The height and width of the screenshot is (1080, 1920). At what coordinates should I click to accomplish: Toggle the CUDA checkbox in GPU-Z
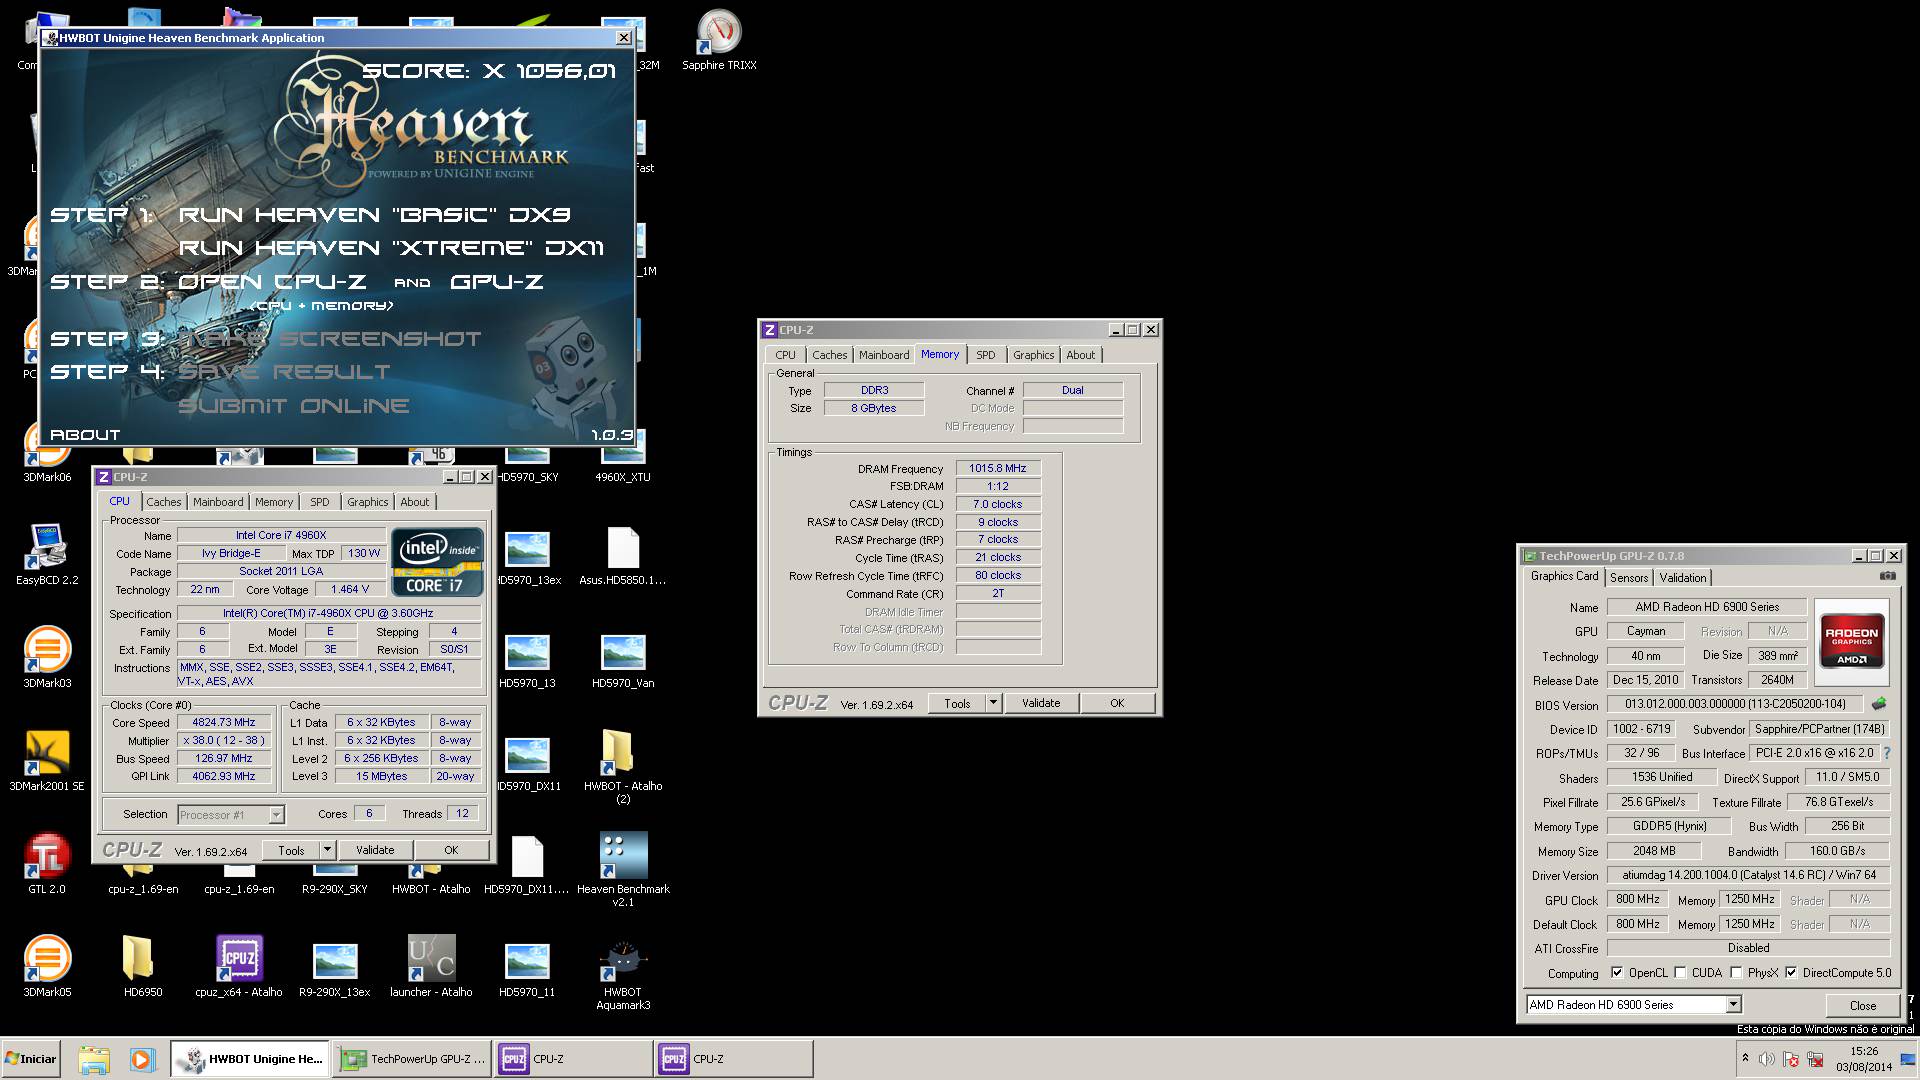pyautogui.click(x=1680, y=973)
